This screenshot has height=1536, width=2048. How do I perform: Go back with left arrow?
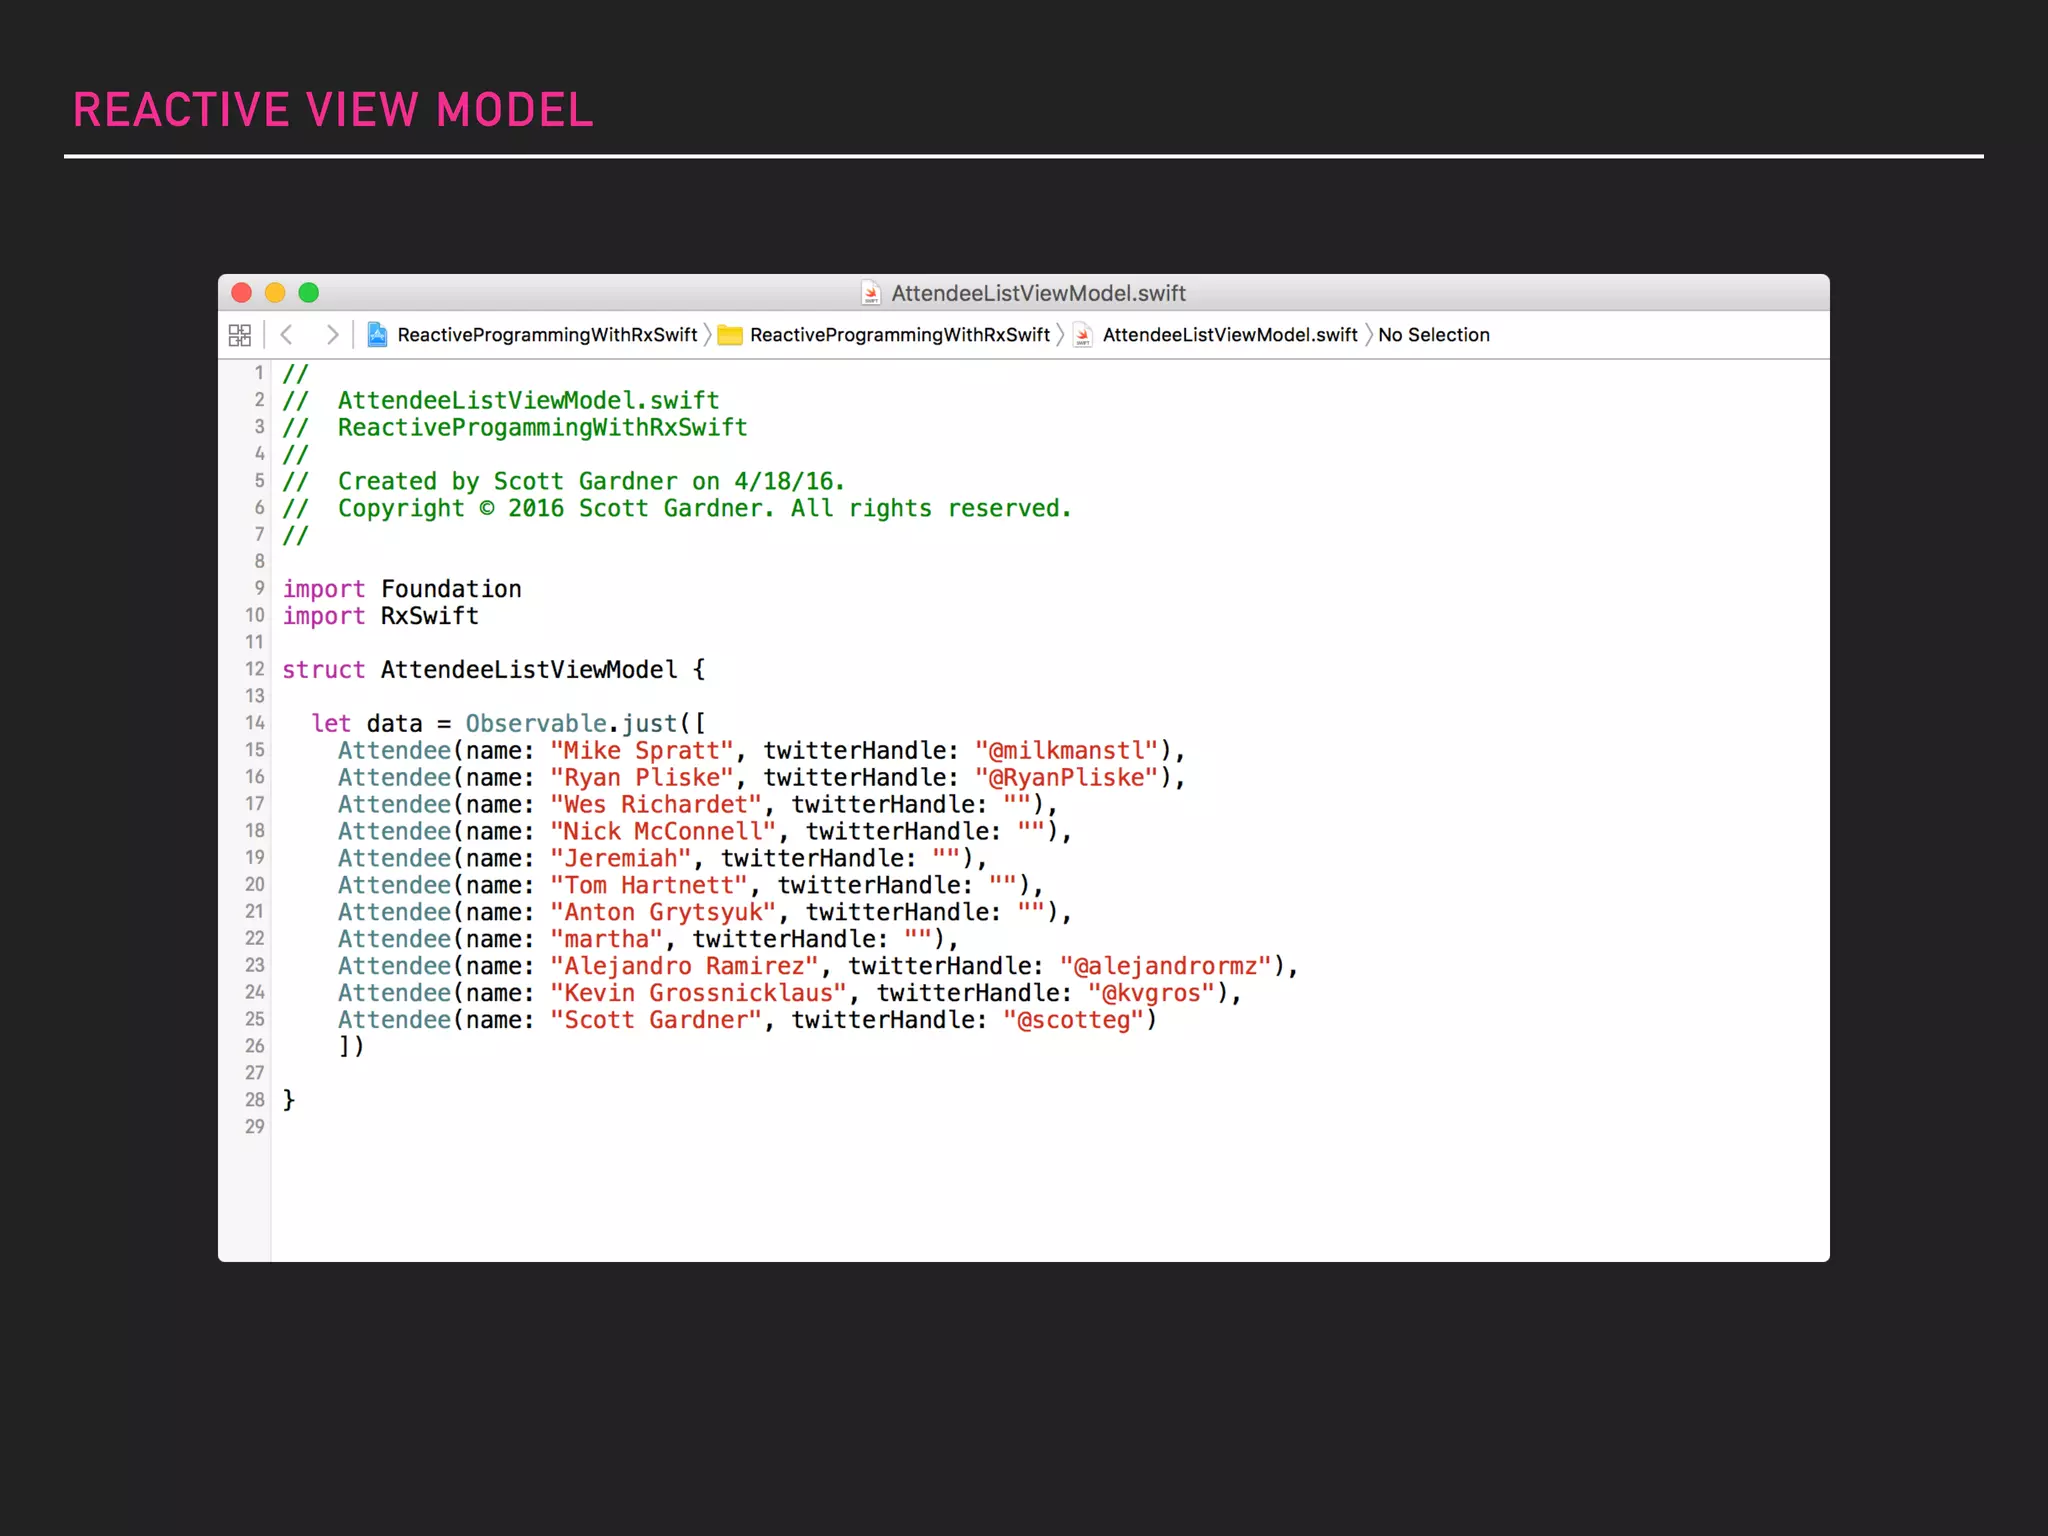coord(287,335)
